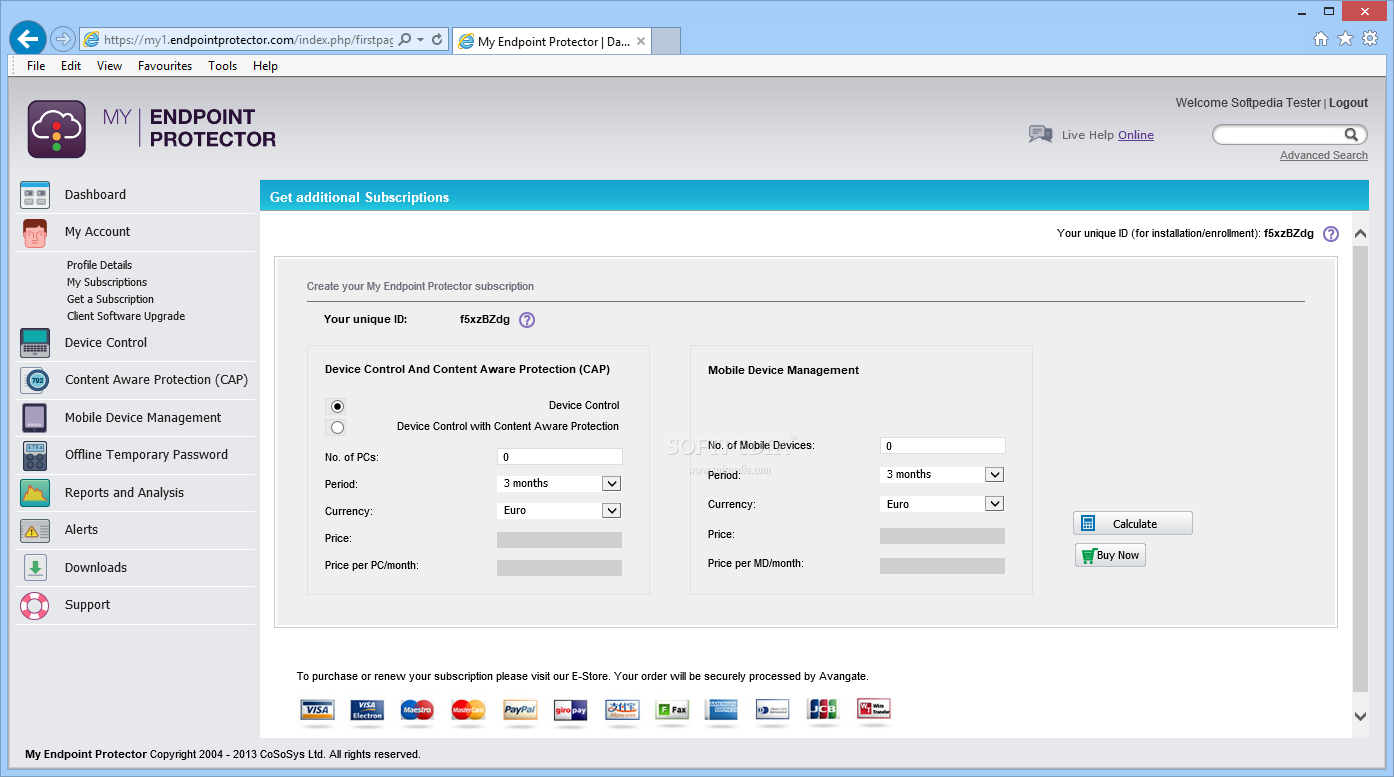Click the American Express payment logo
This screenshot has width=1394, height=777.
coord(721,710)
